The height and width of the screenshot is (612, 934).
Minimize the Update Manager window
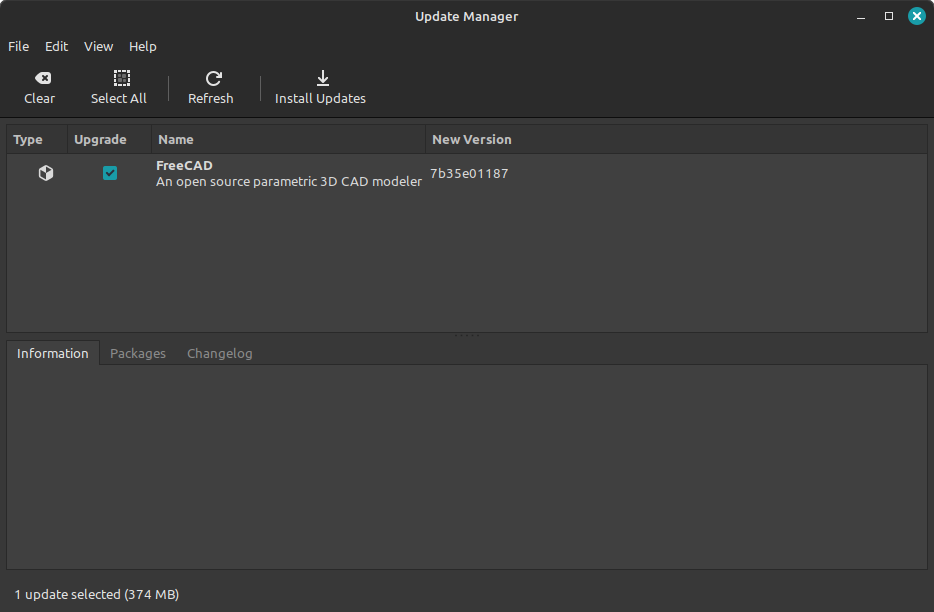coord(861,17)
